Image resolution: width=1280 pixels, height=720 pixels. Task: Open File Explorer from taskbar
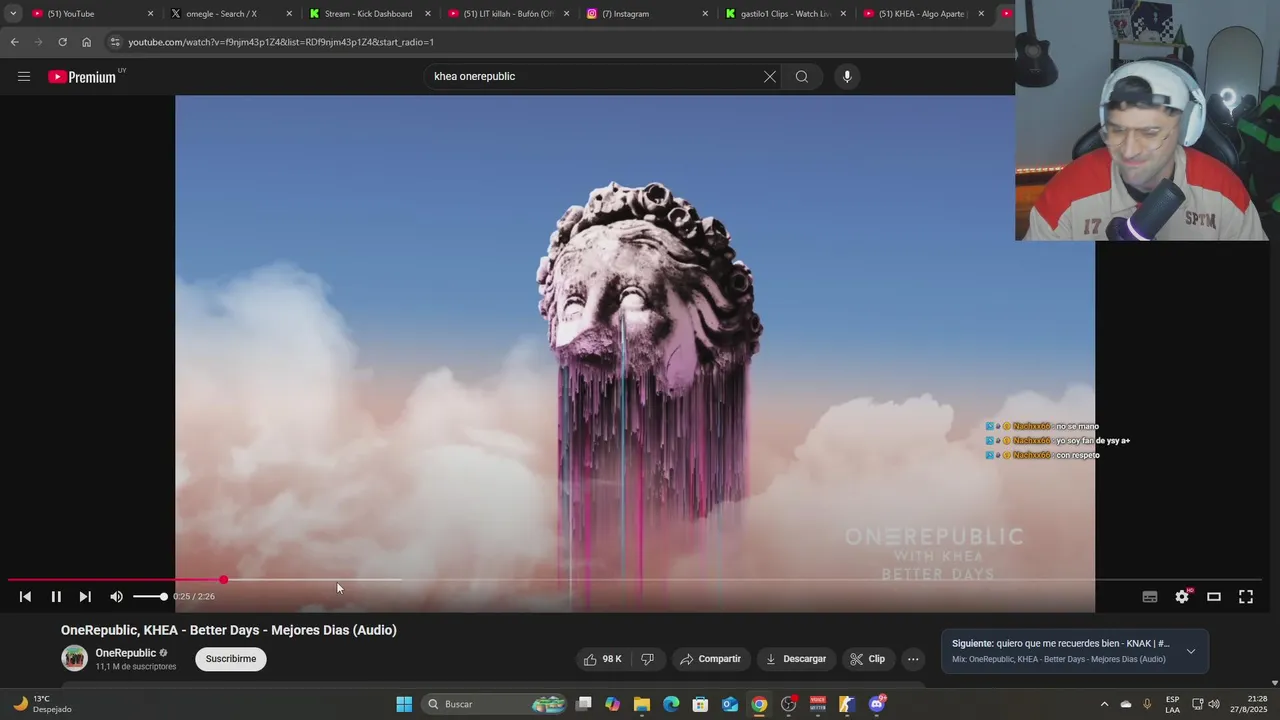click(x=642, y=704)
